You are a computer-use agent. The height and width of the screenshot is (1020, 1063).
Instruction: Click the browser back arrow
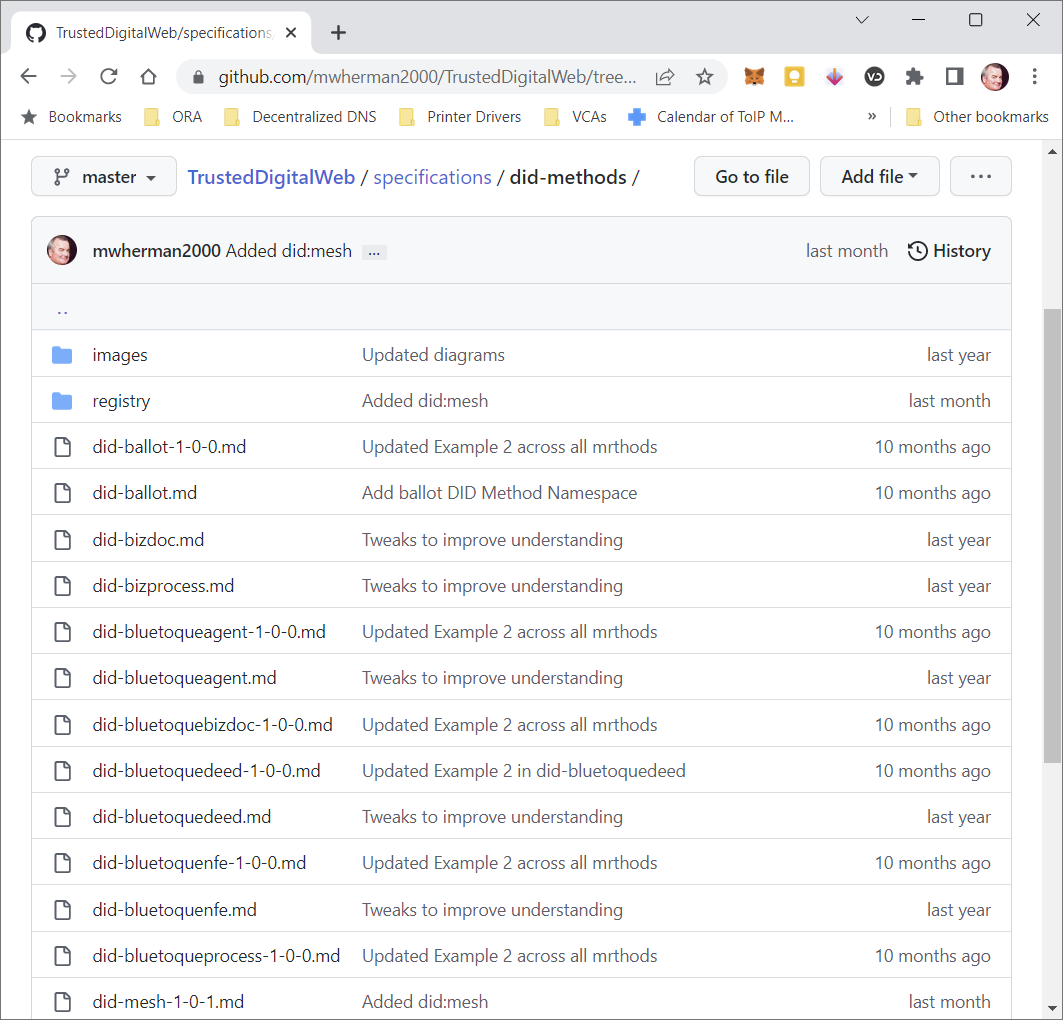tap(28, 76)
